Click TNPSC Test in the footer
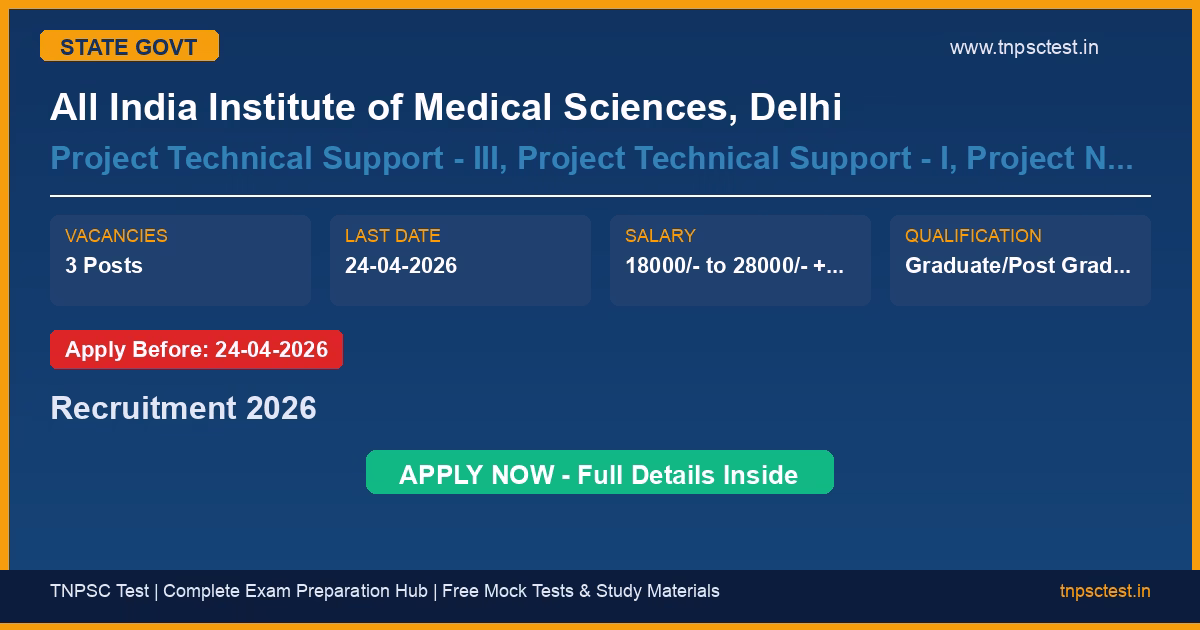The width and height of the screenshot is (1200, 630). tap(99, 591)
